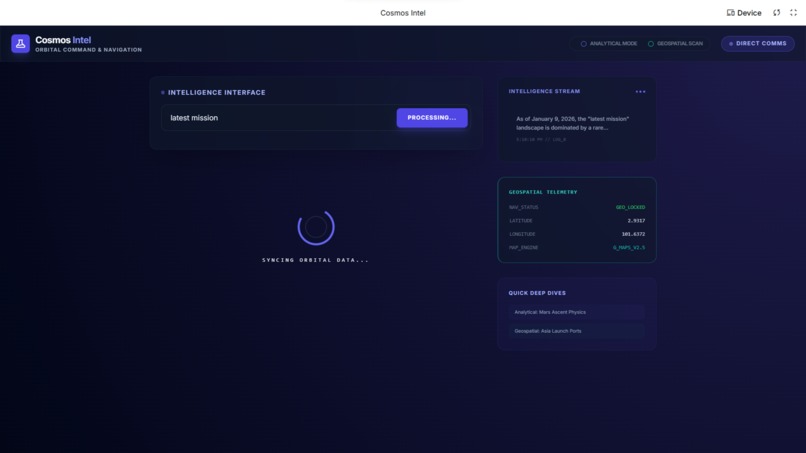Viewport: 806px width, 453px height.
Task: Select the Geospatial Scan radio option
Action: (675, 44)
